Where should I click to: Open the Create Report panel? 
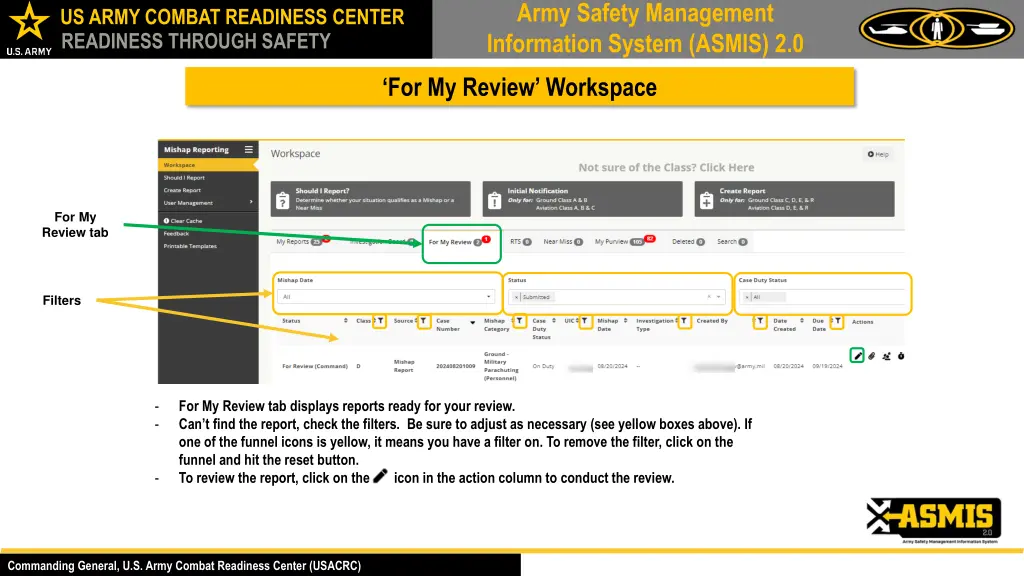[x=795, y=198]
